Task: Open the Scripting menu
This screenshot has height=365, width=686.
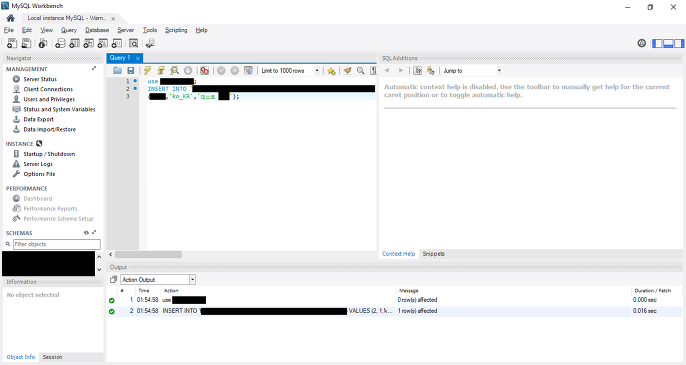Action: click(x=176, y=30)
